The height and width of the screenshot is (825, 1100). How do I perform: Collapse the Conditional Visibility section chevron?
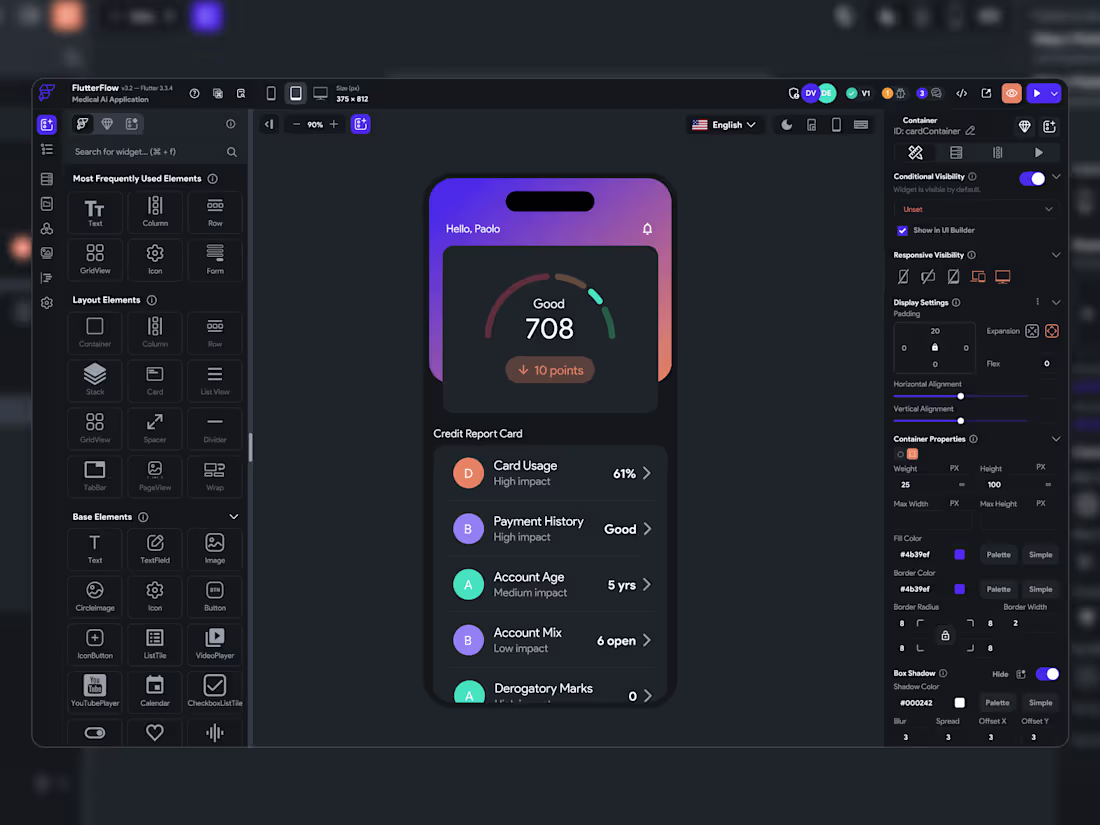click(1056, 177)
